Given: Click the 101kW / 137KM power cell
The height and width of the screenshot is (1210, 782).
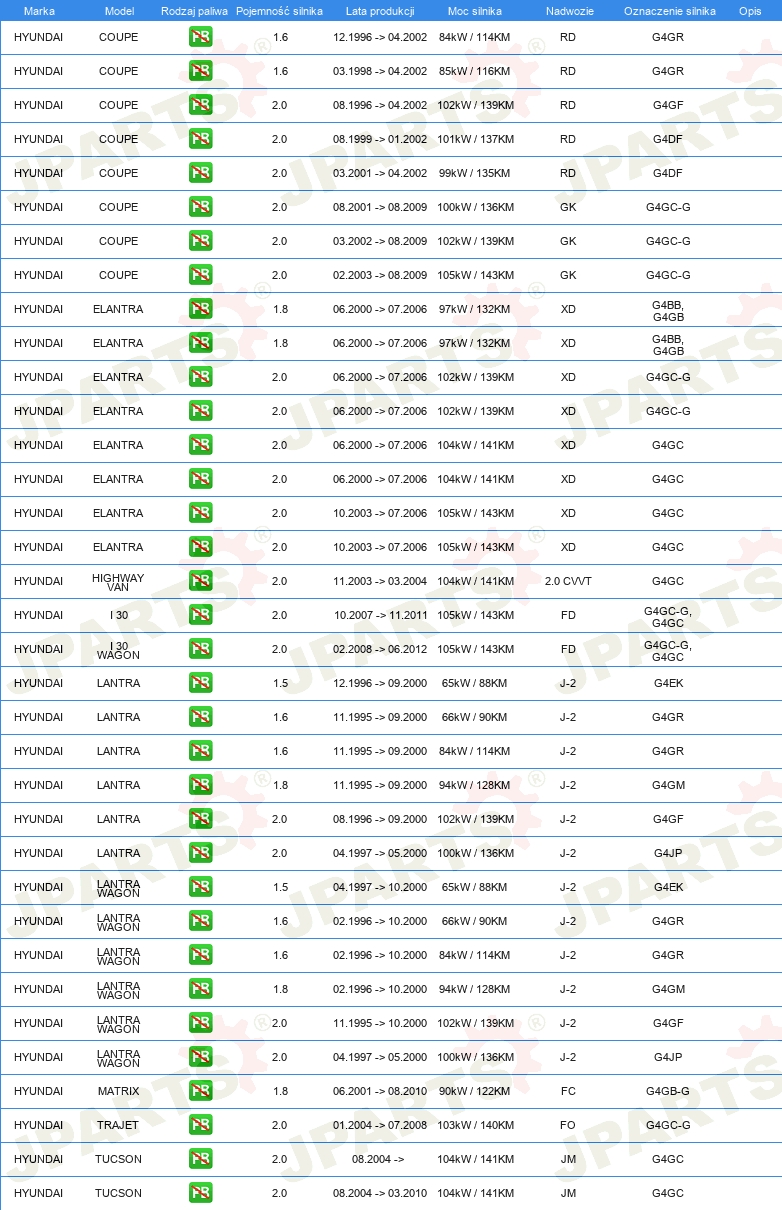Looking at the screenshot, I should click(x=476, y=139).
